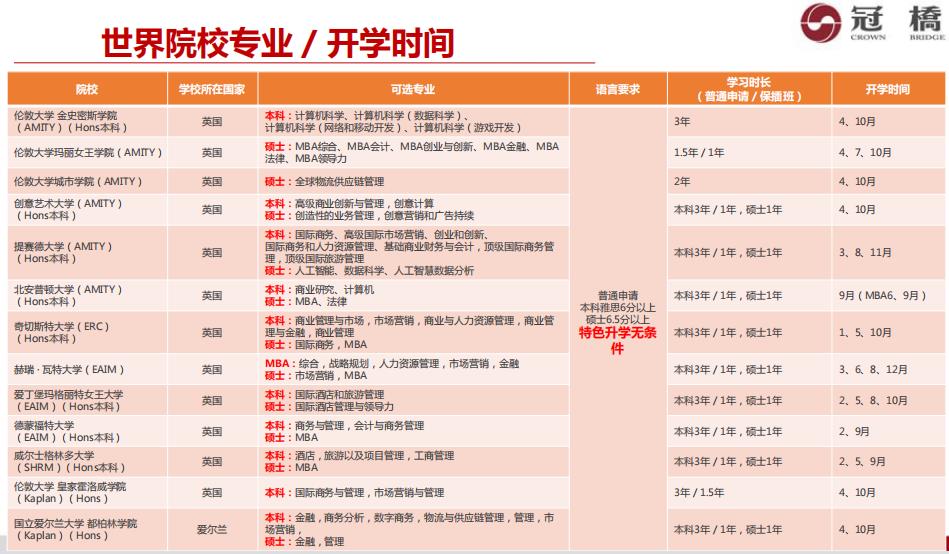
Task: Click red 特色升学无条件 text
Action: [618, 340]
